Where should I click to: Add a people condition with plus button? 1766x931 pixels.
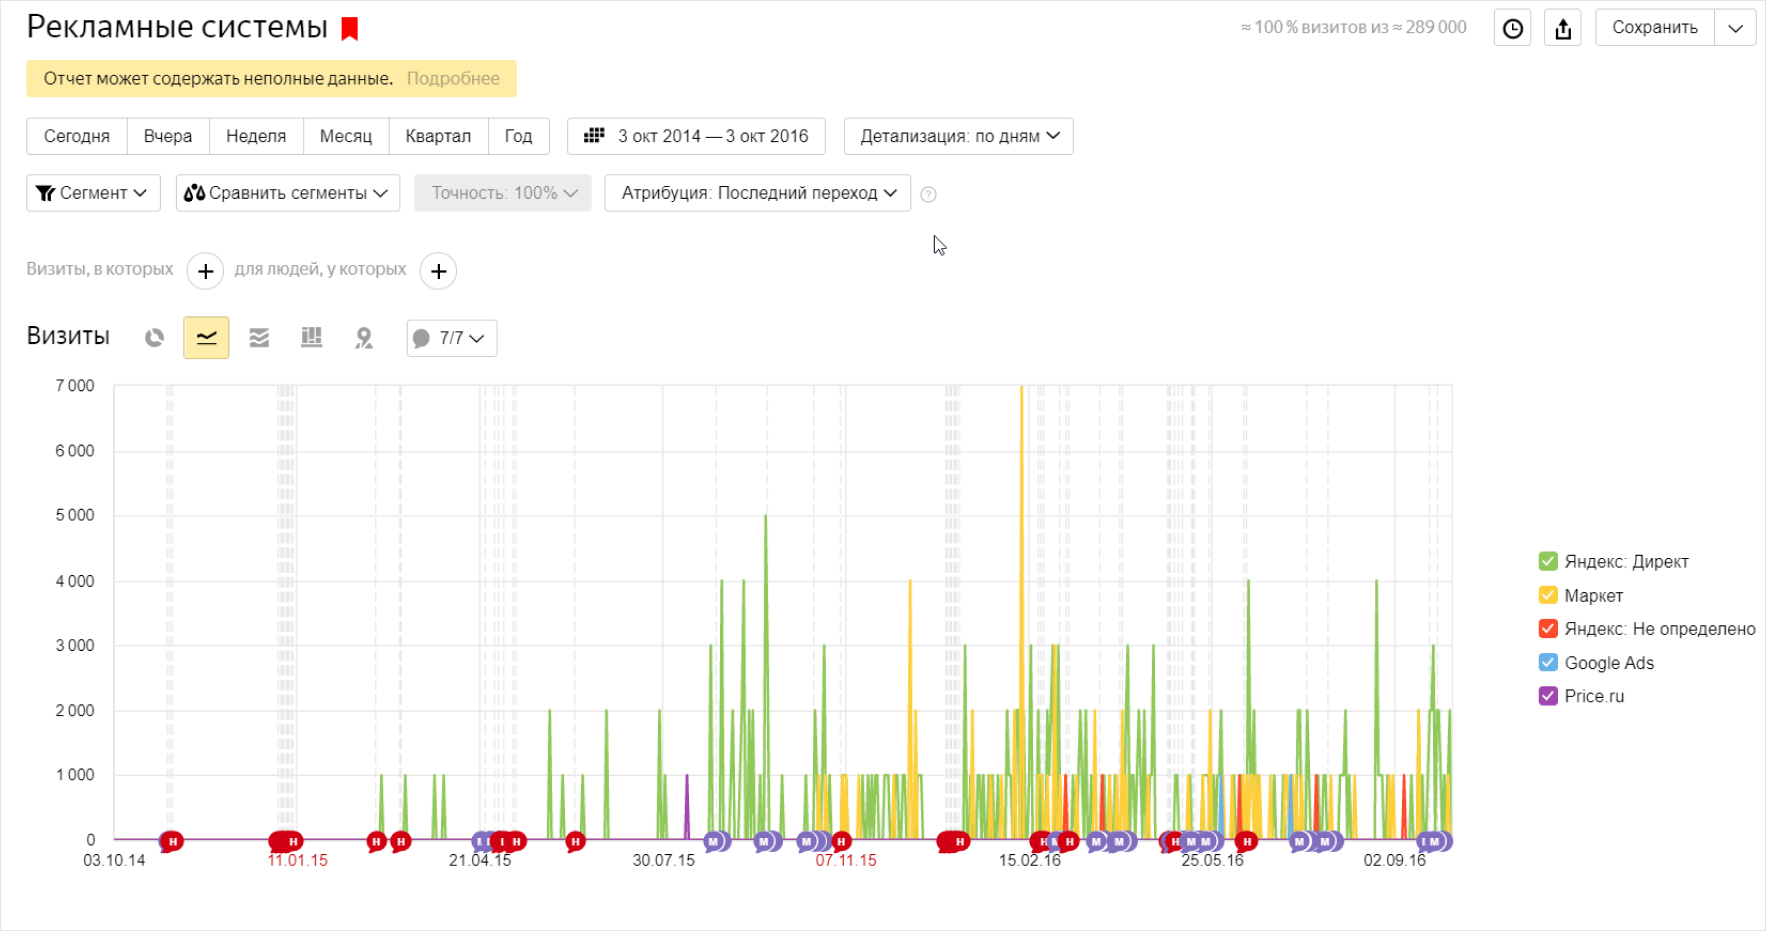pyautogui.click(x=438, y=271)
